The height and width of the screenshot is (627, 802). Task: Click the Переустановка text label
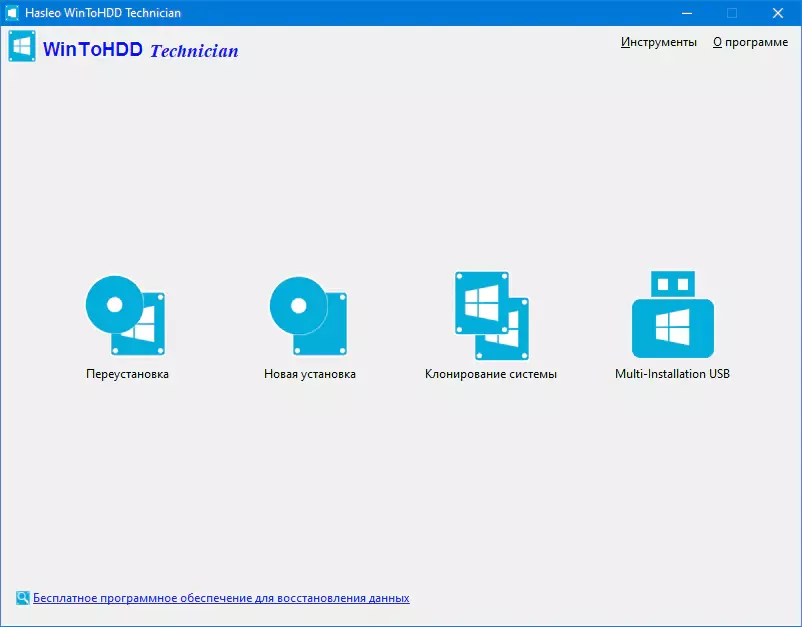(127, 374)
